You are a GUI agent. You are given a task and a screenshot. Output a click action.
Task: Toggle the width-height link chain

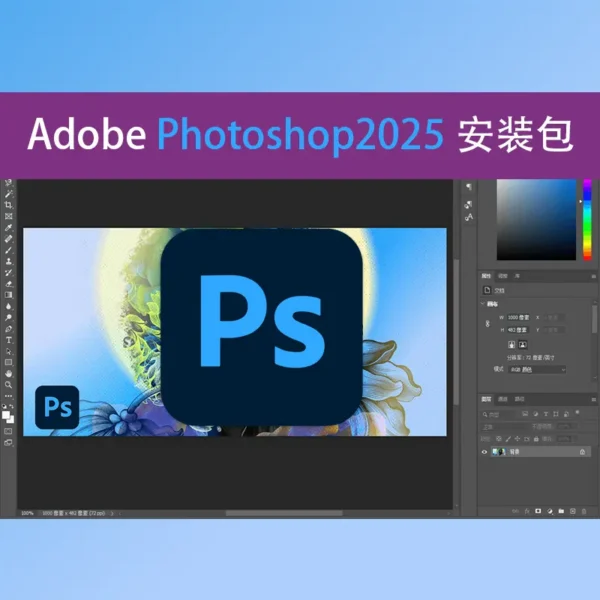point(488,324)
